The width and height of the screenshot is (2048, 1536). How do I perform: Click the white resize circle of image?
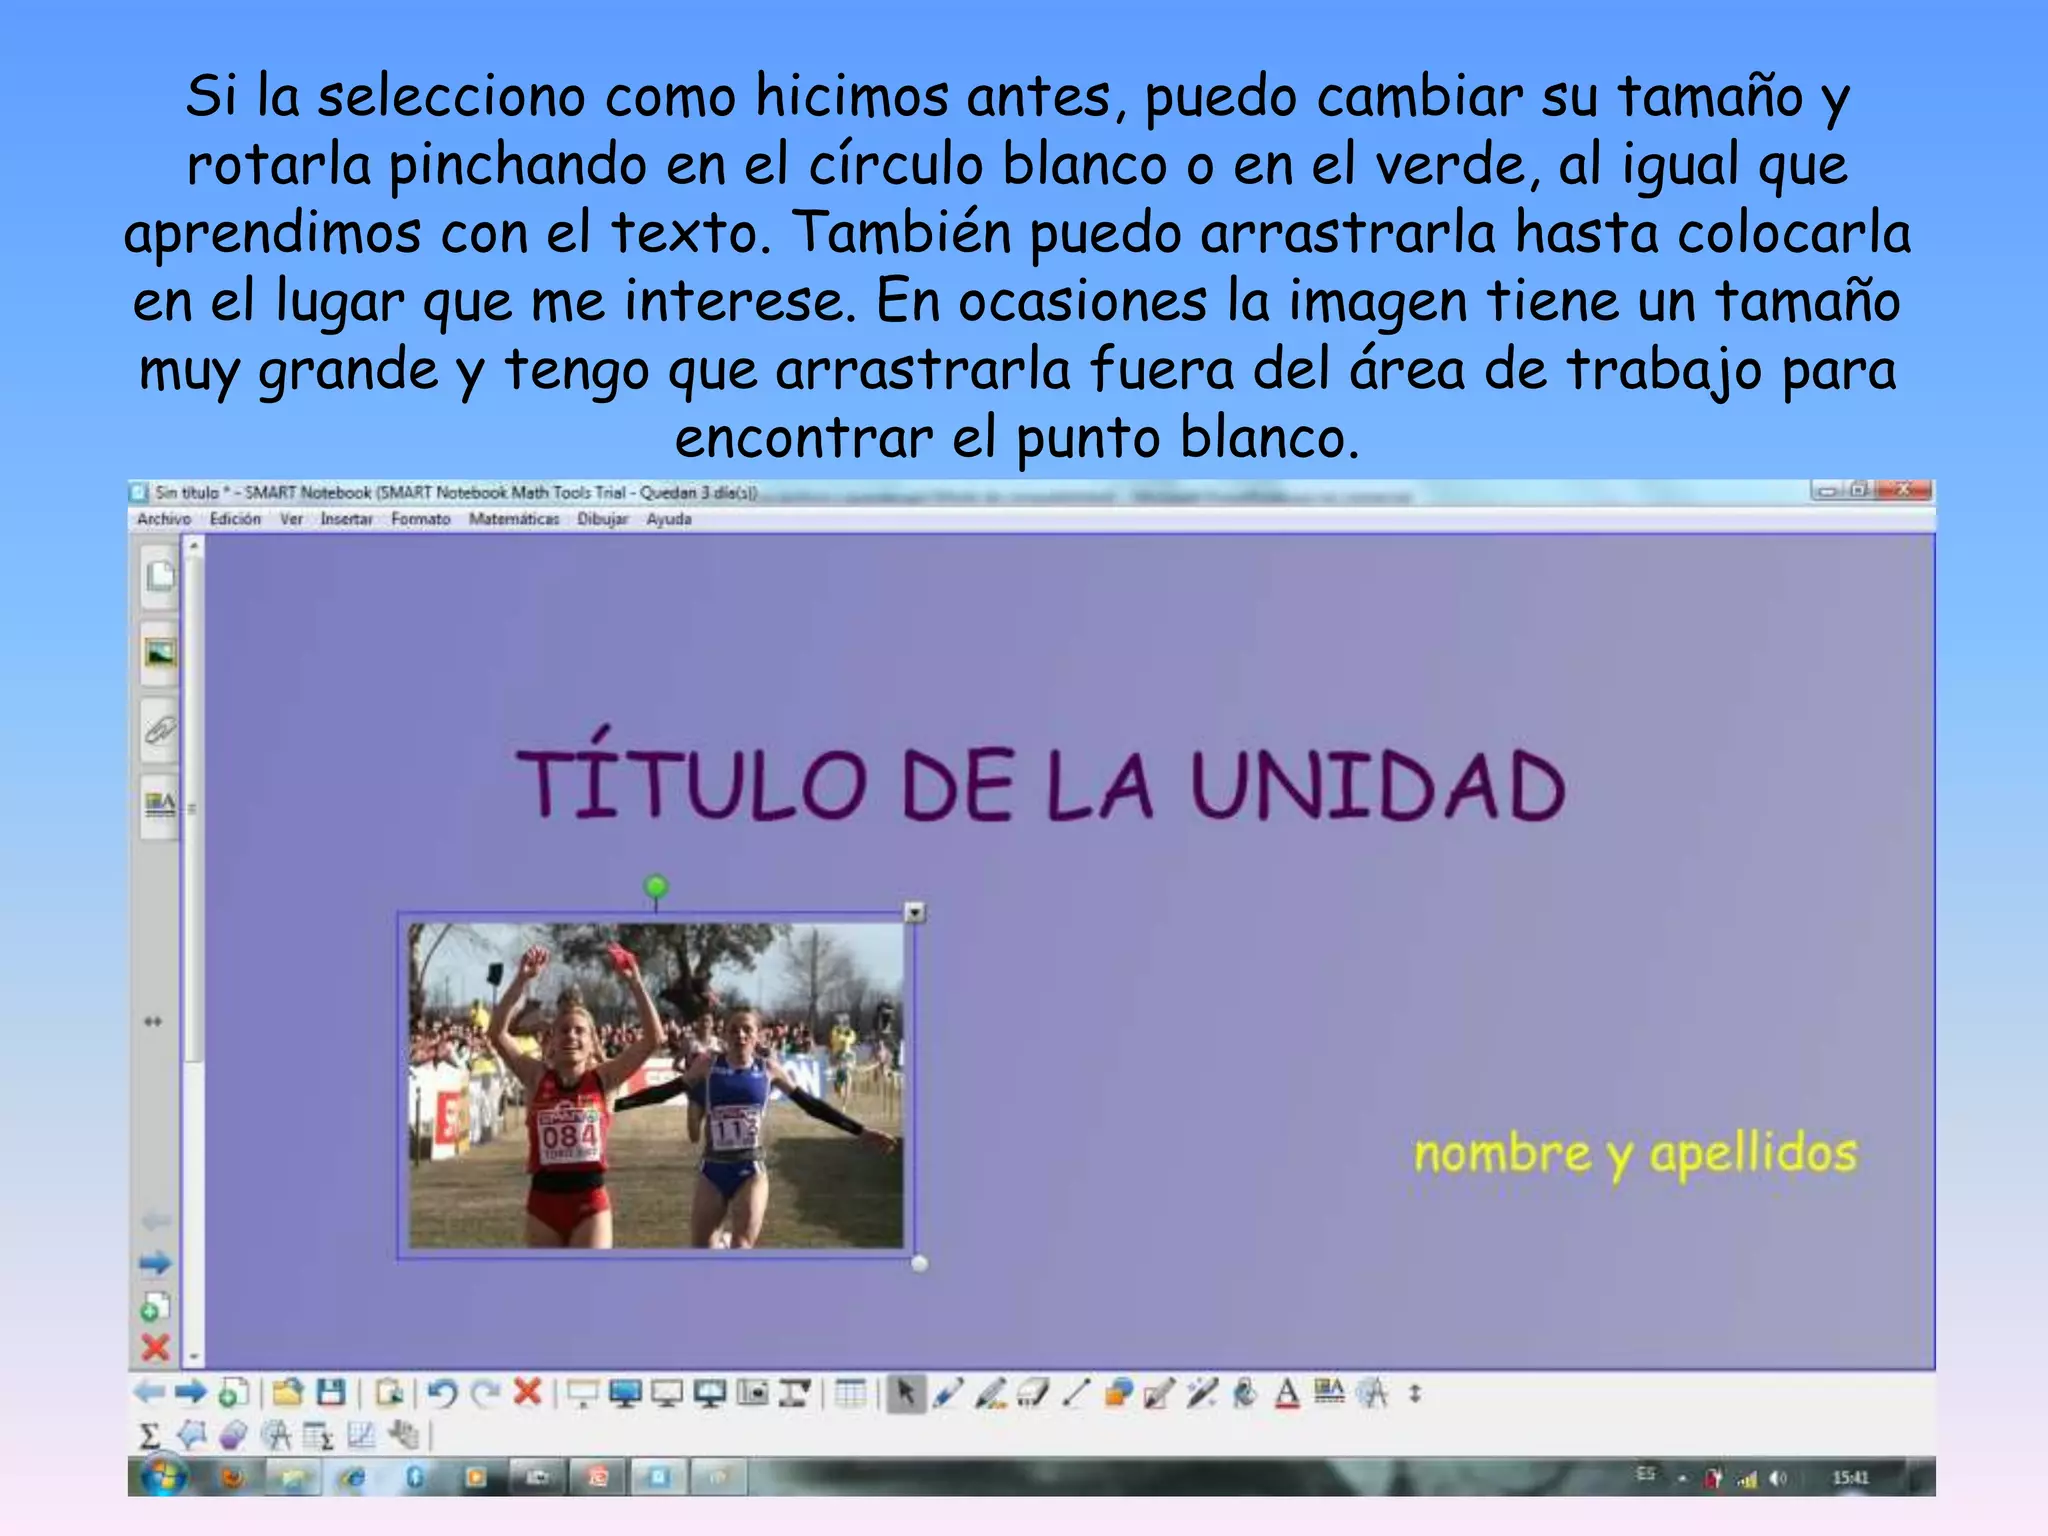click(920, 1263)
